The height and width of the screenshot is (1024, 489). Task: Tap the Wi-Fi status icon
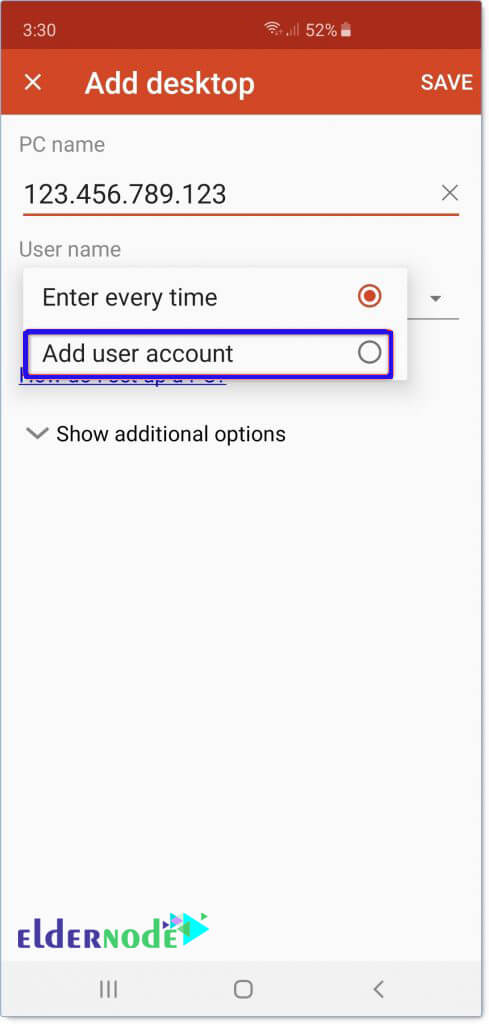[273, 29]
